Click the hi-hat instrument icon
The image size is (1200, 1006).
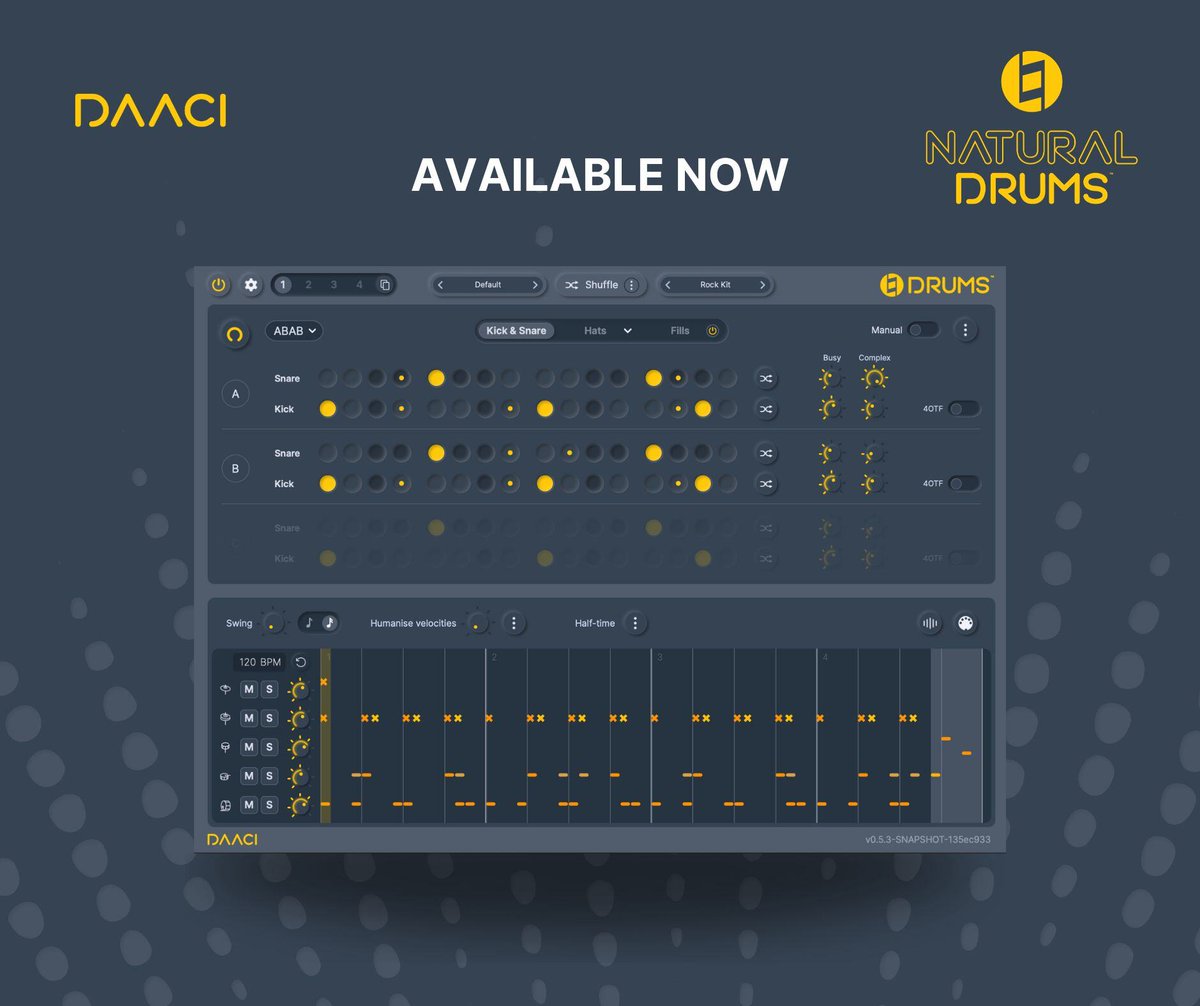click(x=226, y=718)
